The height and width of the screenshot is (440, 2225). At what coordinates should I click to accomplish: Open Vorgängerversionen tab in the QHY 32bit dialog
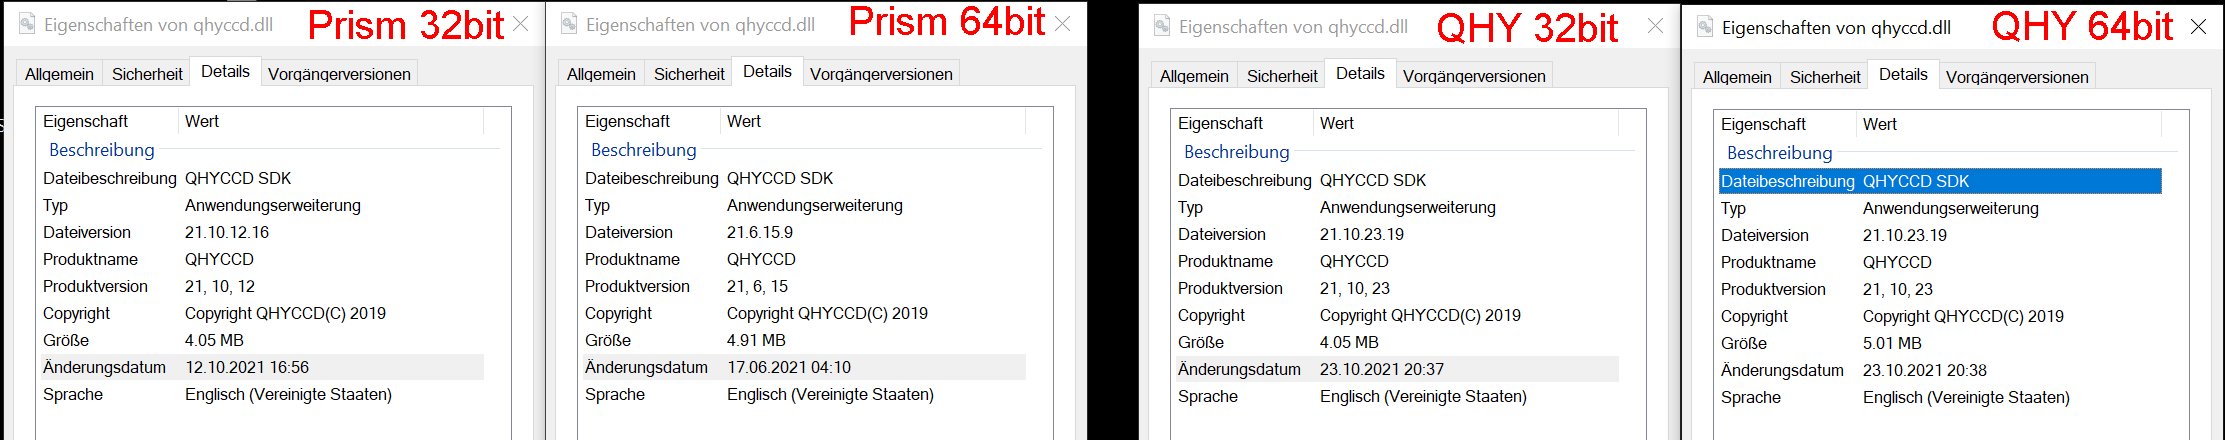pos(1473,76)
